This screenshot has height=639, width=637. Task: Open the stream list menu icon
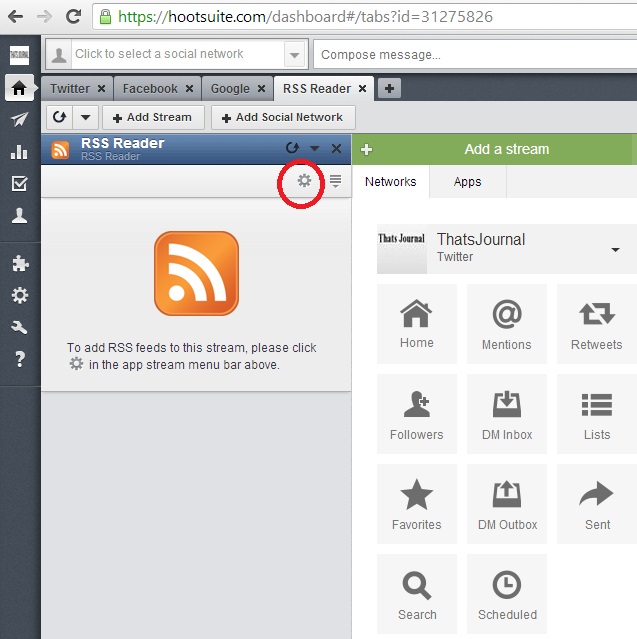coord(335,181)
